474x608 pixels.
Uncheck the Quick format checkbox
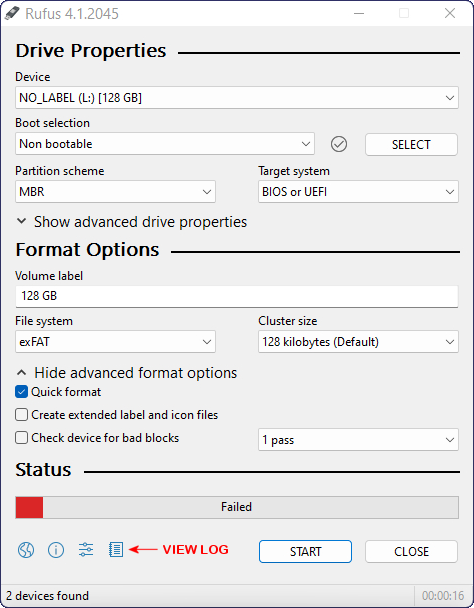21,392
